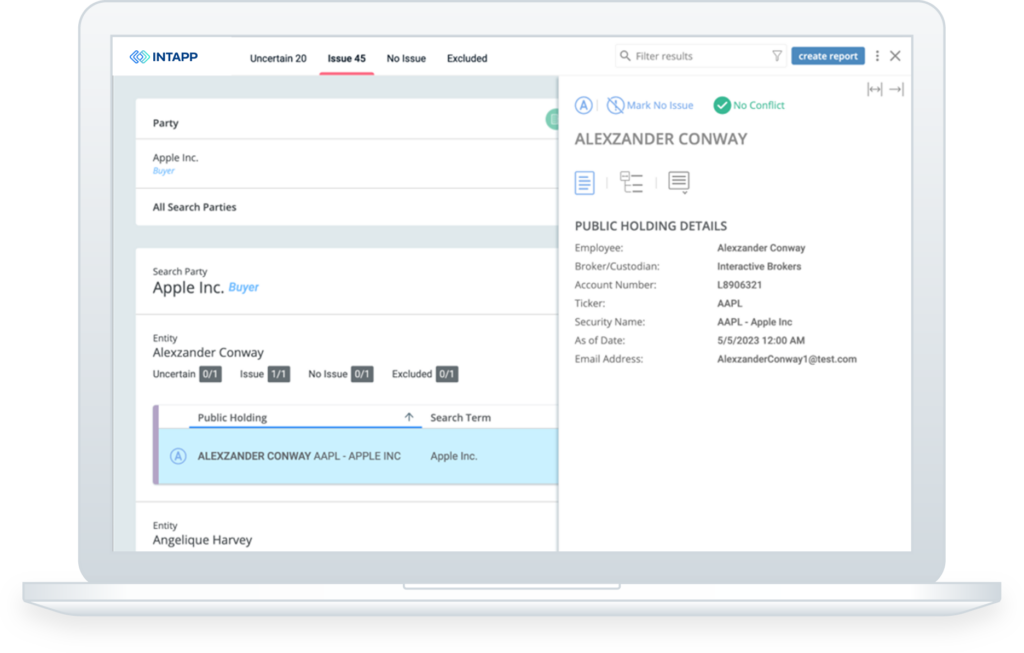Click the Apple Inc. search term cell

tap(454, 456)
